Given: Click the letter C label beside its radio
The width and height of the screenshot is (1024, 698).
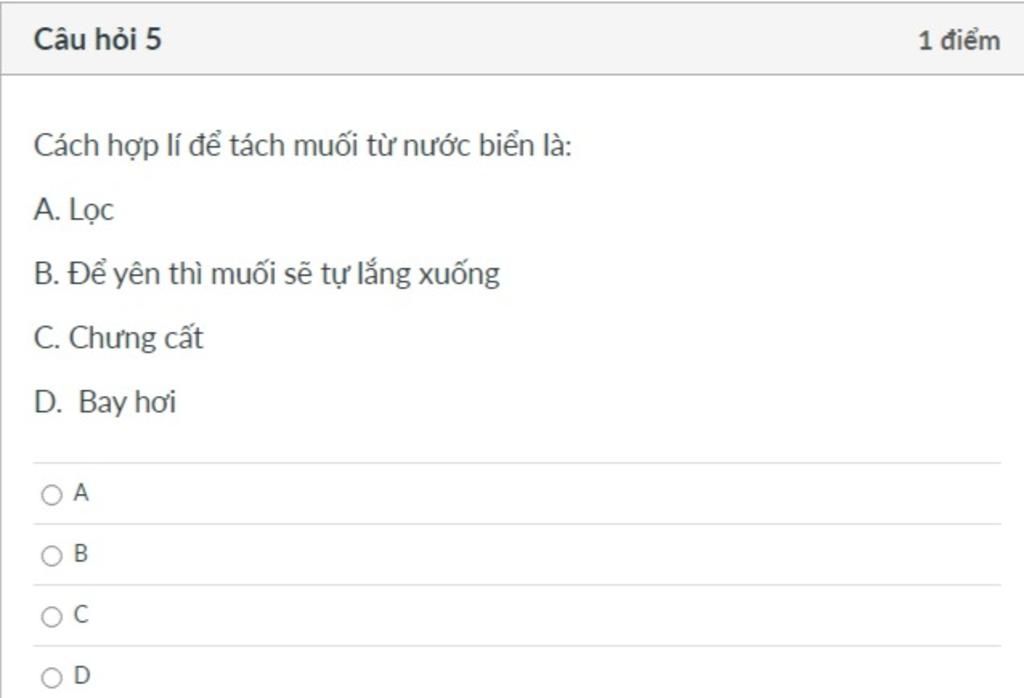Looking at the screenshot, I should (81, 615).
